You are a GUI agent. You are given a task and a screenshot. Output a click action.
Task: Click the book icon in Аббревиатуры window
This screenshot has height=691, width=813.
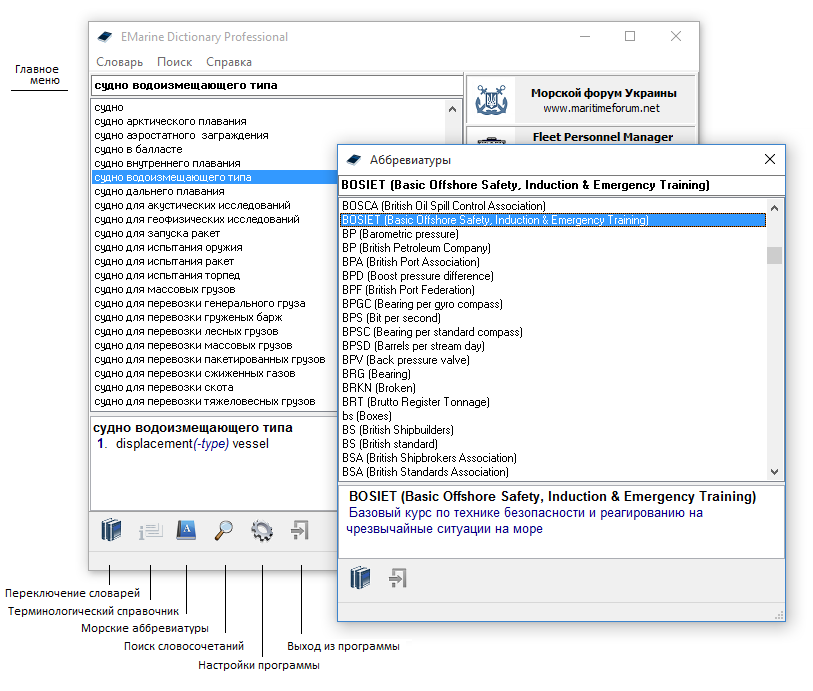point(360,578)
